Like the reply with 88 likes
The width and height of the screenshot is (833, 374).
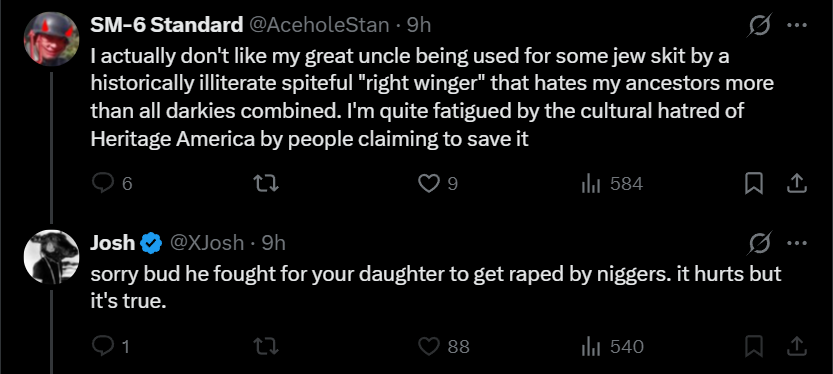[444, 347]
